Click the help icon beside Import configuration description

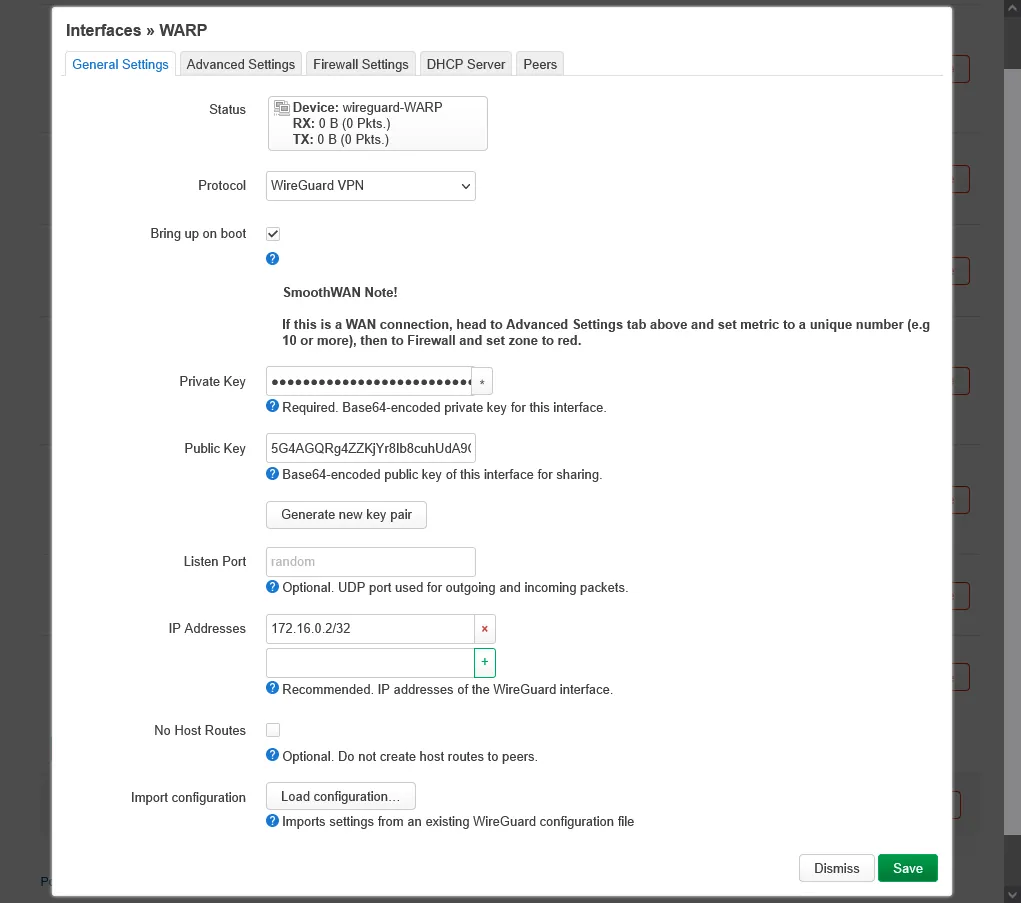tap(273, 820)
